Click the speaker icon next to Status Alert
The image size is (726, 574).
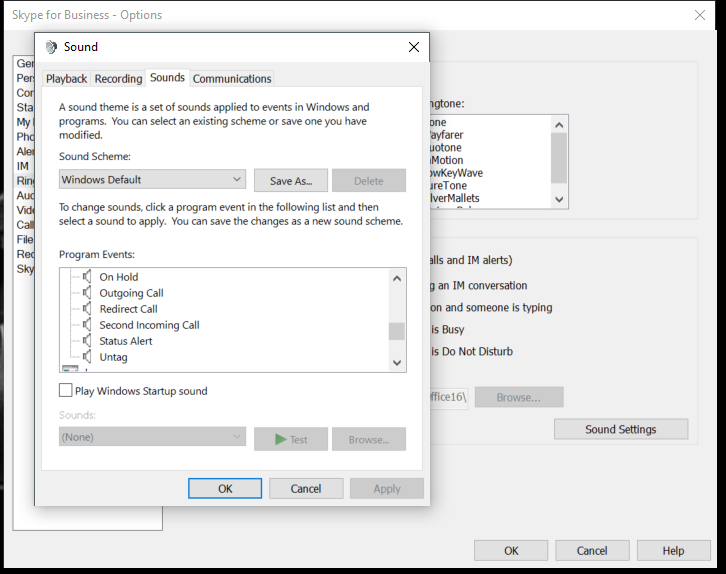pos(87,341)
